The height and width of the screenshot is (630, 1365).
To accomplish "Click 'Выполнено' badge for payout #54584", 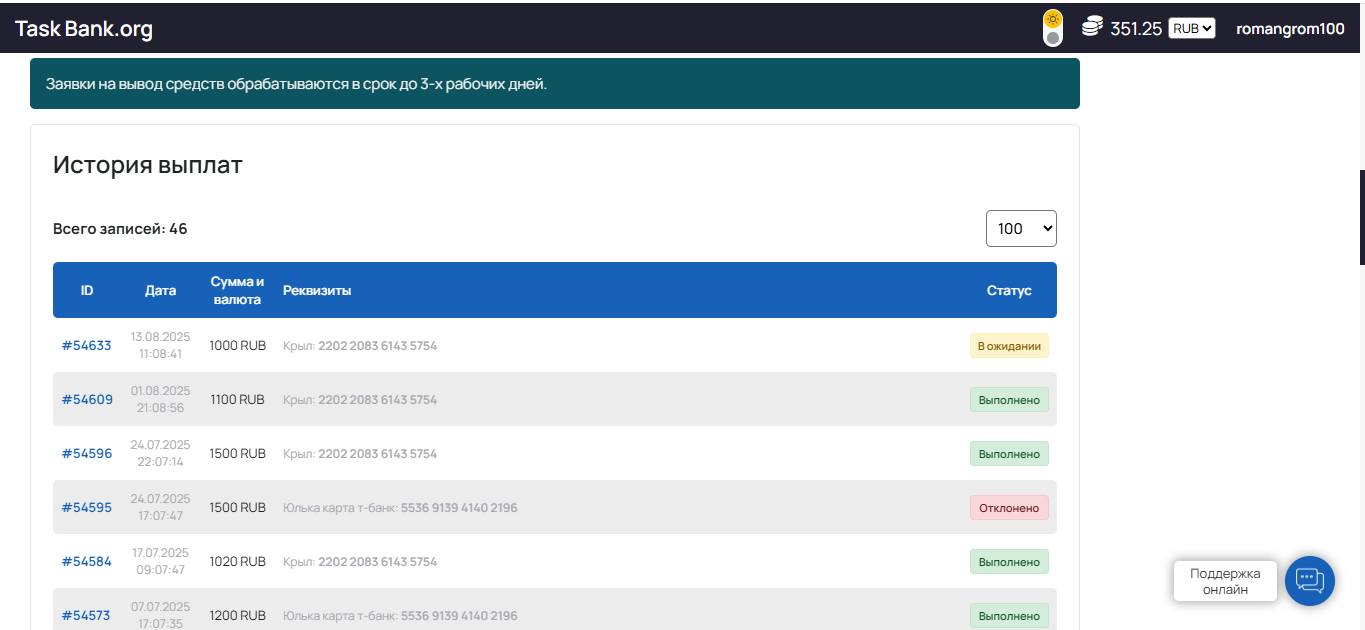I will [x=1009, y=562].
